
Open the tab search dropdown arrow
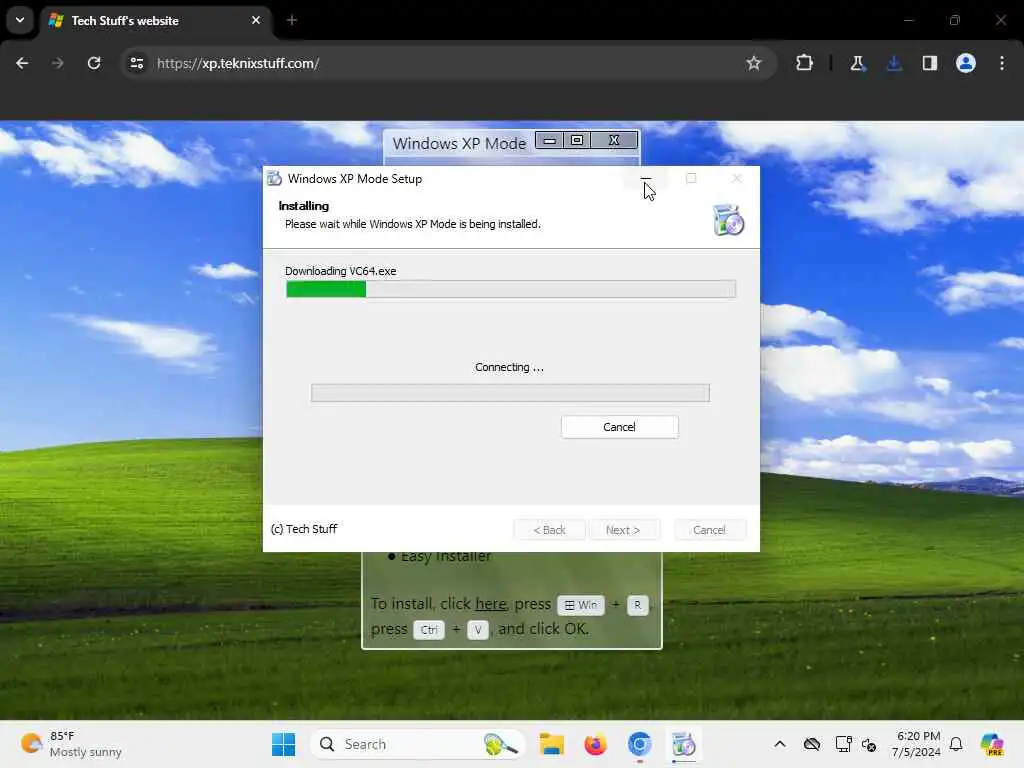point(20,20)
